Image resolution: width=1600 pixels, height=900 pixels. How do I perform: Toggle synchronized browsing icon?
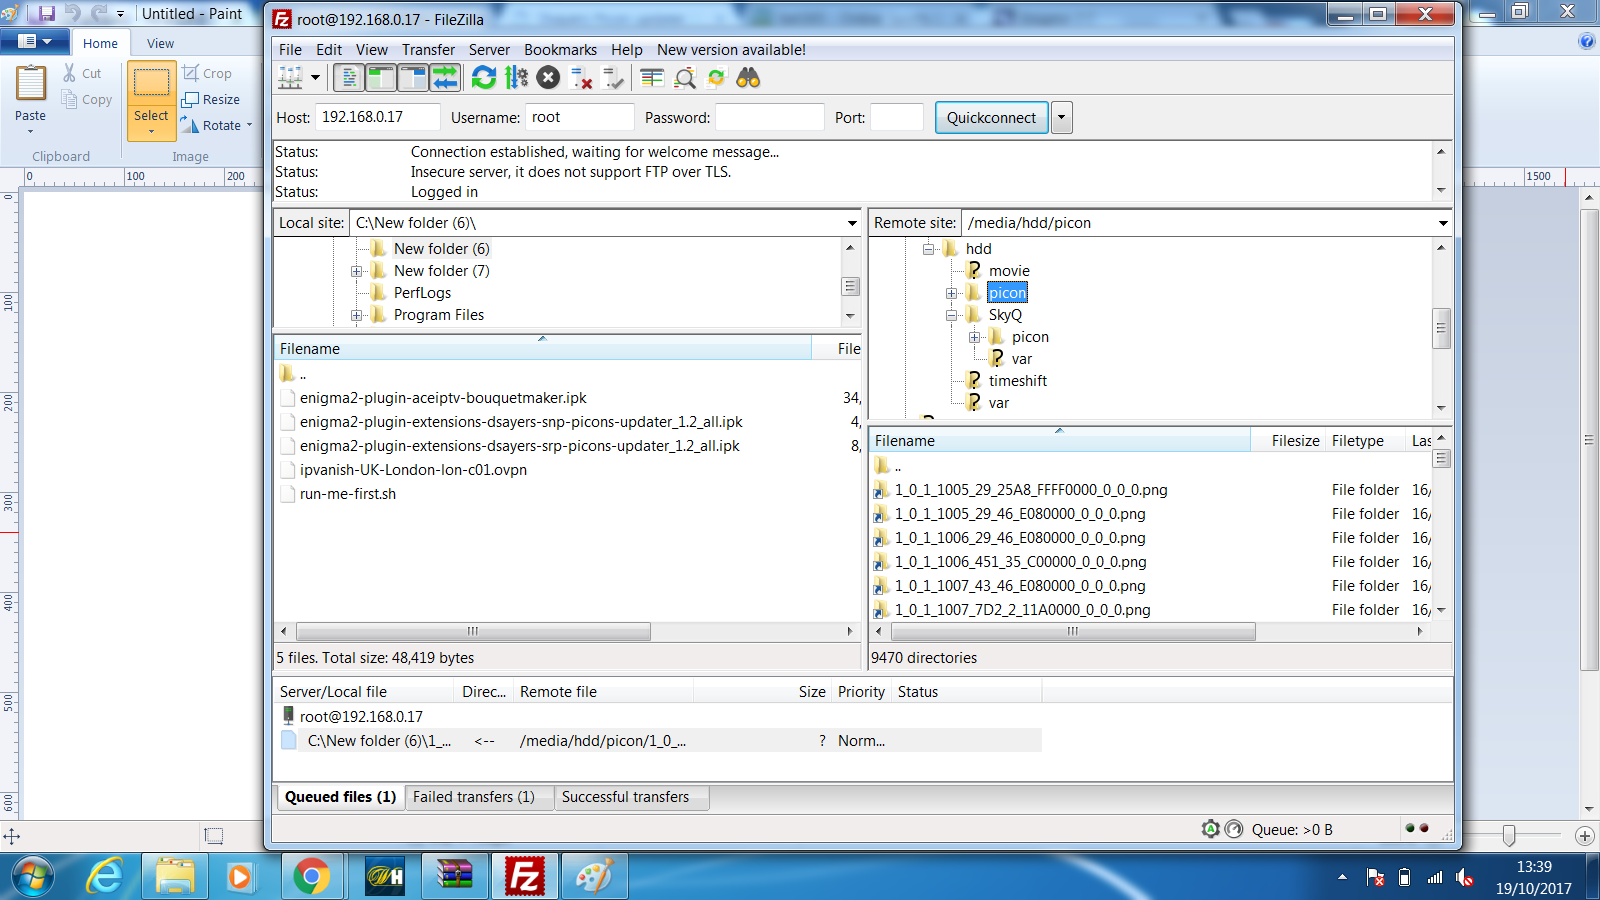[x=716, y=77]
